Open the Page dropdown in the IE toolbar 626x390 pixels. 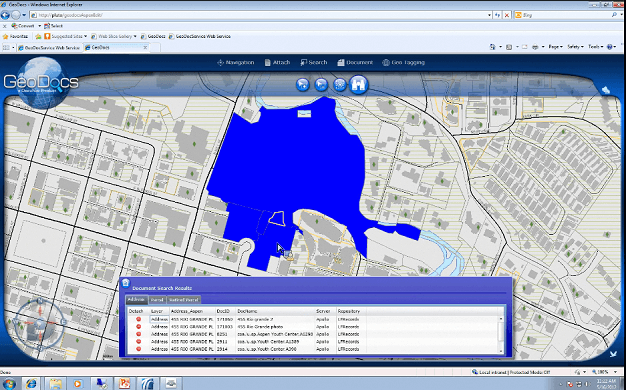click(555, 47)
